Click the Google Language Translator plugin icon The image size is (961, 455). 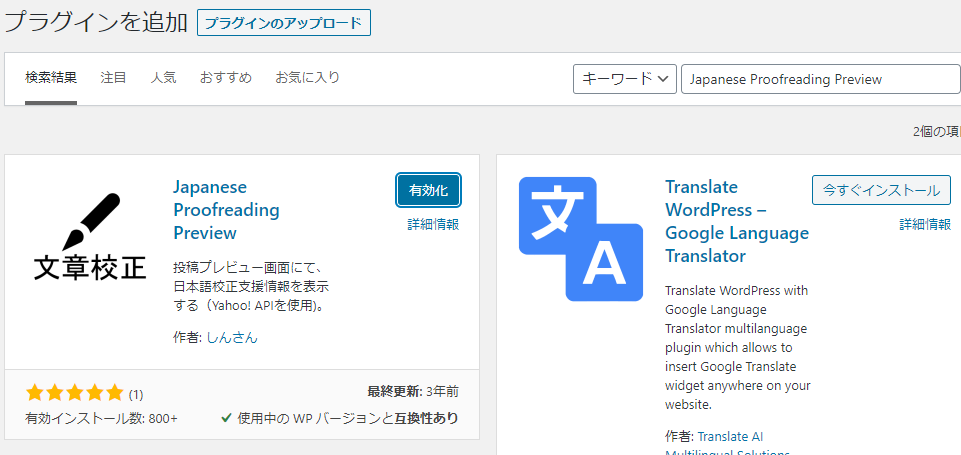[580, 239]
